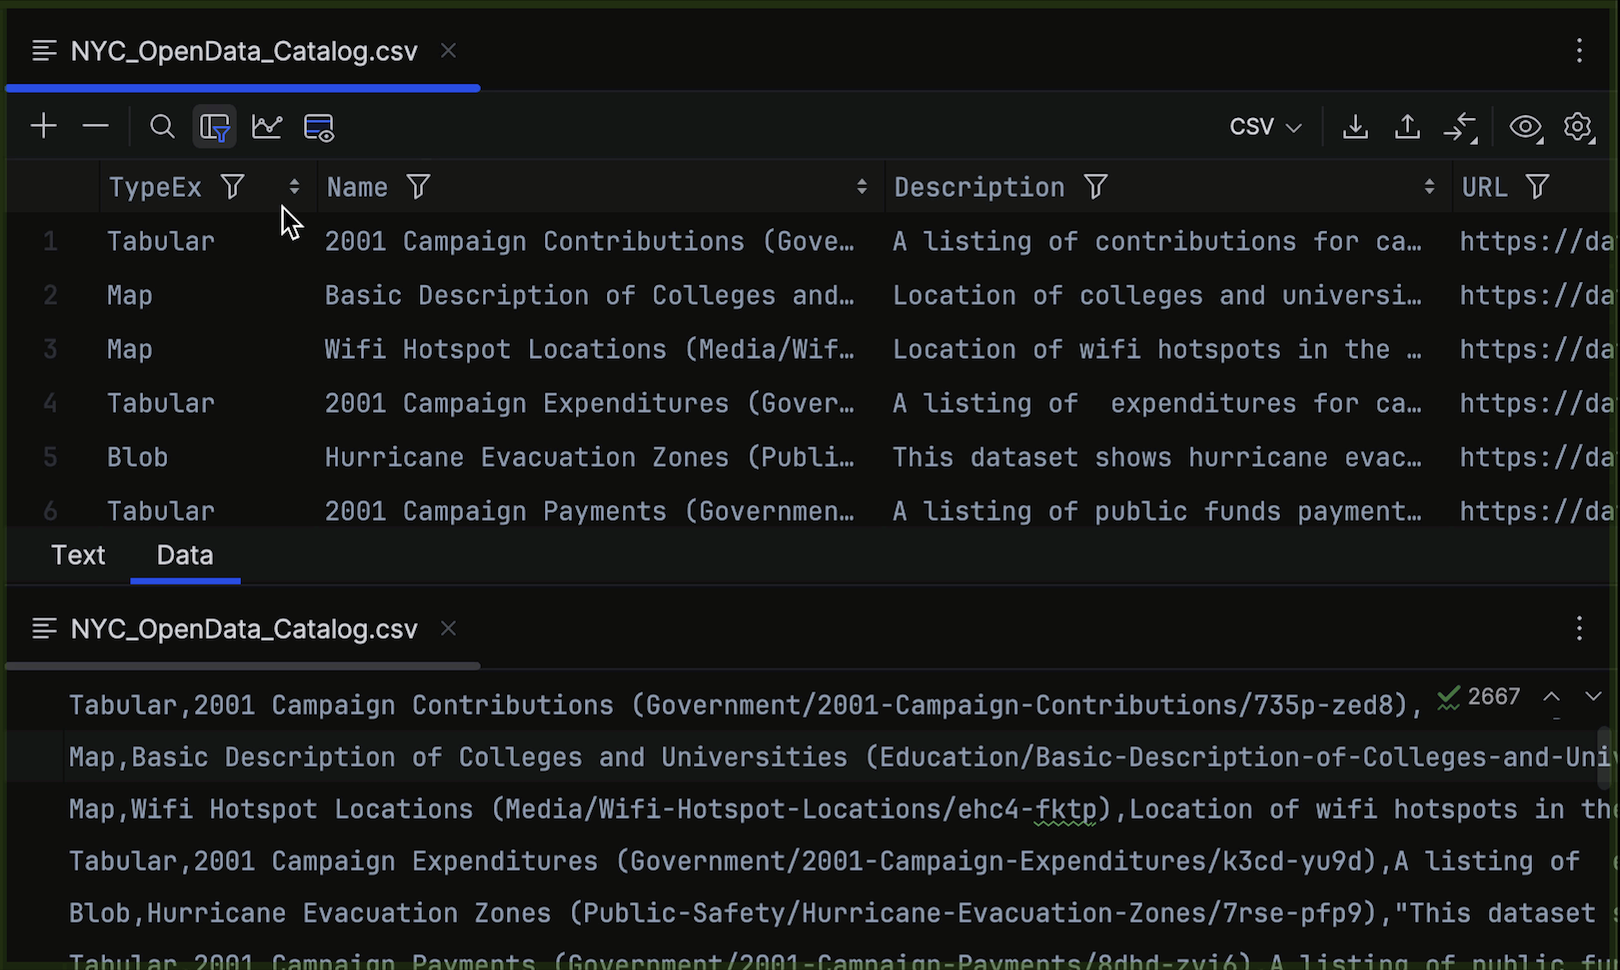The width and height of the screenshot is (1620, 970).
Task: Open the data settings gear dropdown
Action: click(x=1578, y=127)
